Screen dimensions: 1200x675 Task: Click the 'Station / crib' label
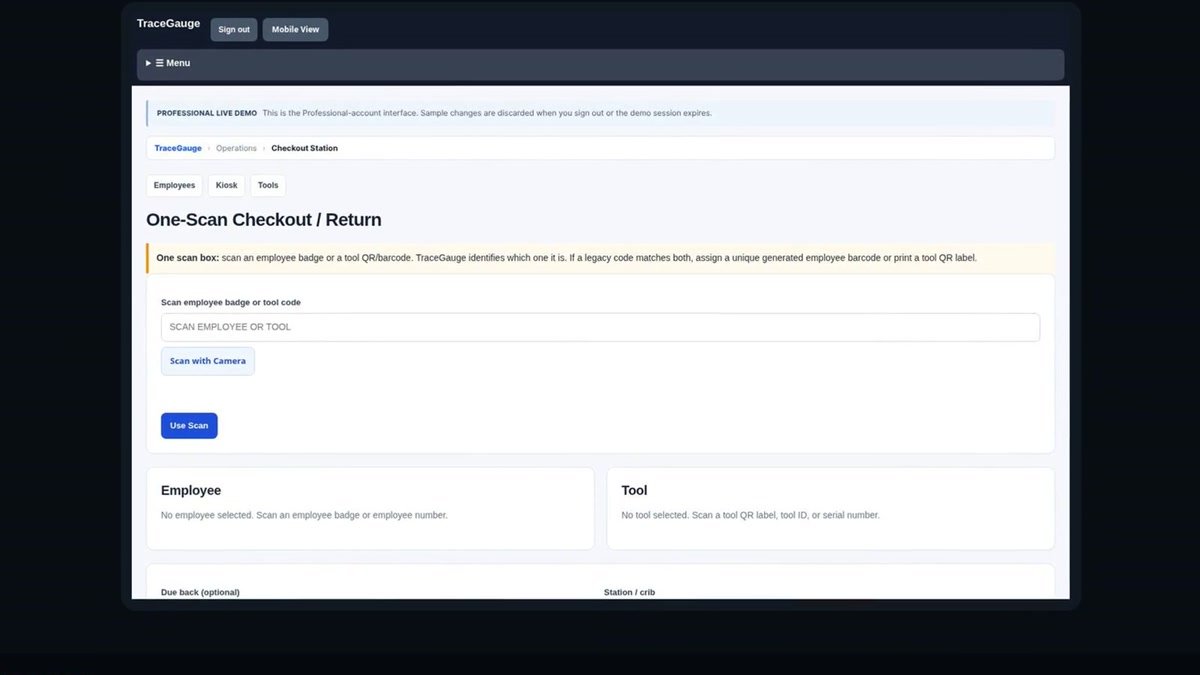pyautogui.click(x=630, y=592)
